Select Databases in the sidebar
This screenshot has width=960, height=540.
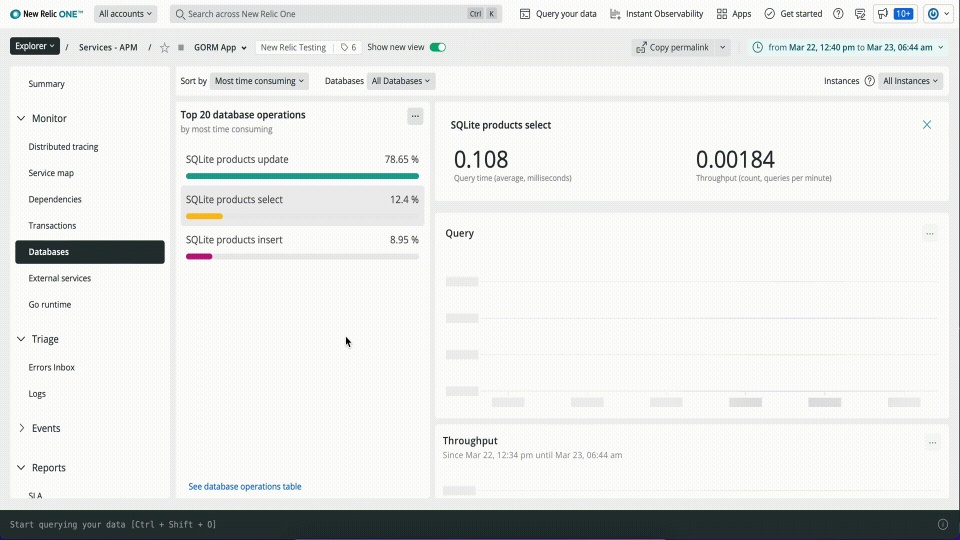click(90, 252)
